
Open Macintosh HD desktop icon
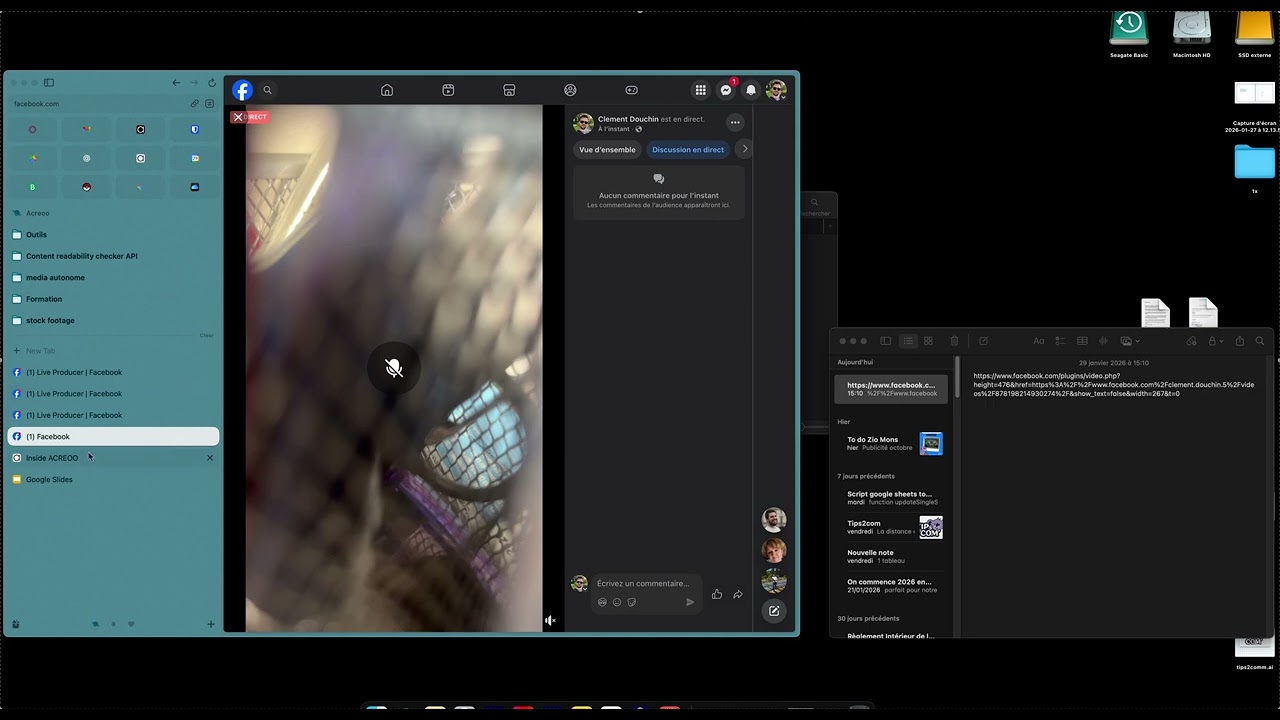(x=1192, y=32)
